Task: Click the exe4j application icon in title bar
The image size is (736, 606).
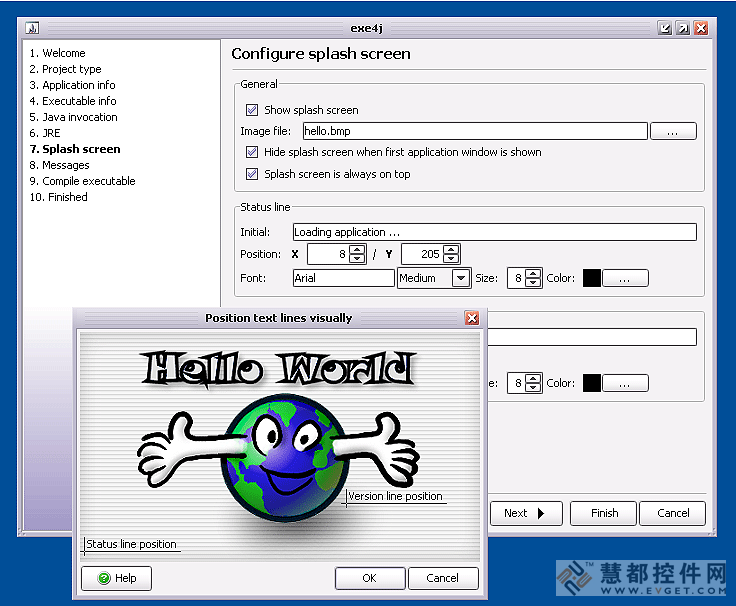Action: tap(32, 28)
